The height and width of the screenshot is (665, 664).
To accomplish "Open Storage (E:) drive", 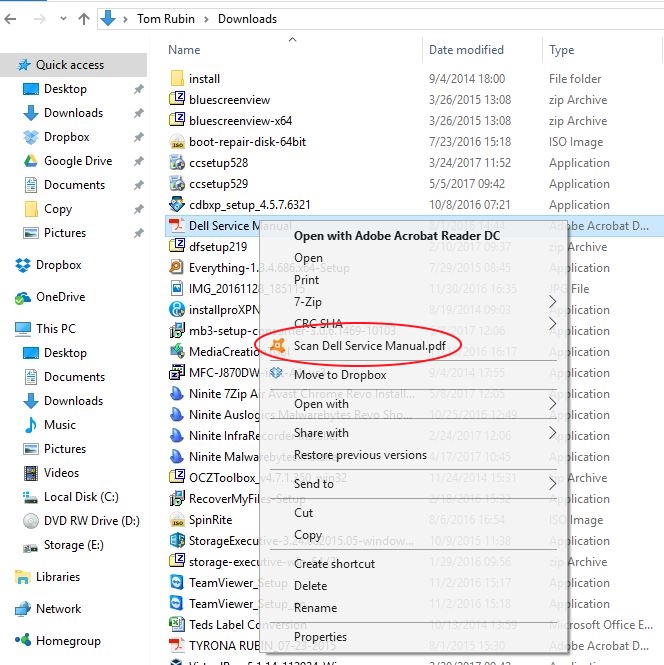I will pos(73,545).
